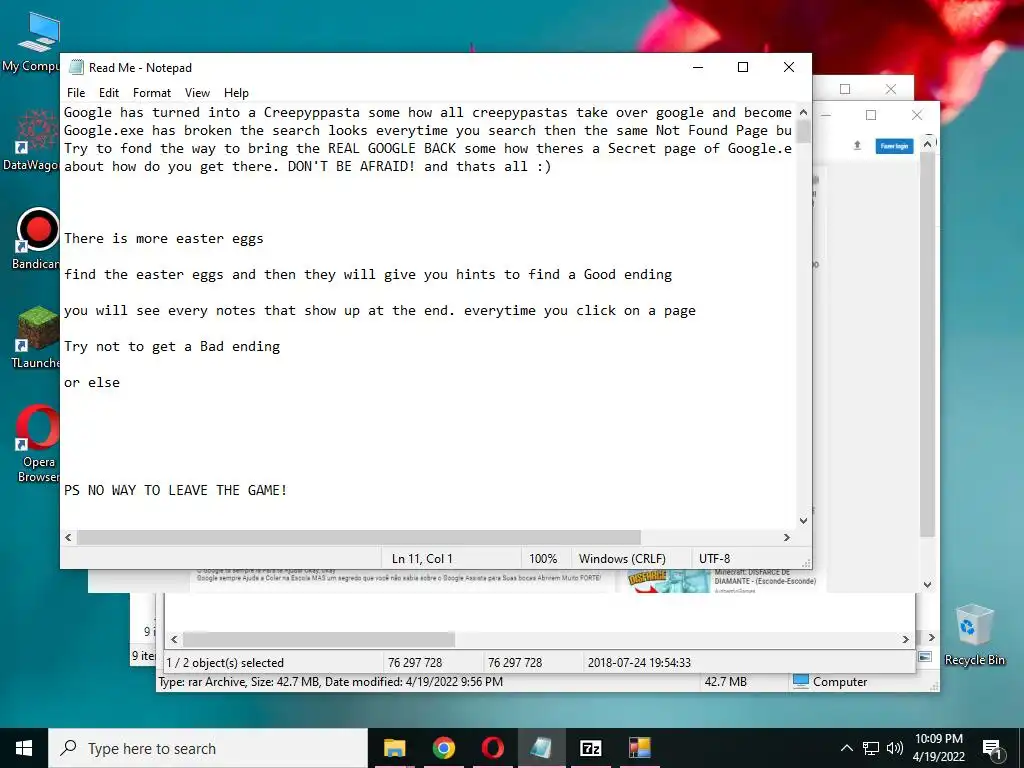This screenshot has width=1024, height=768.
Task: Show hidden system tray icons
Action: pos(846,748)
